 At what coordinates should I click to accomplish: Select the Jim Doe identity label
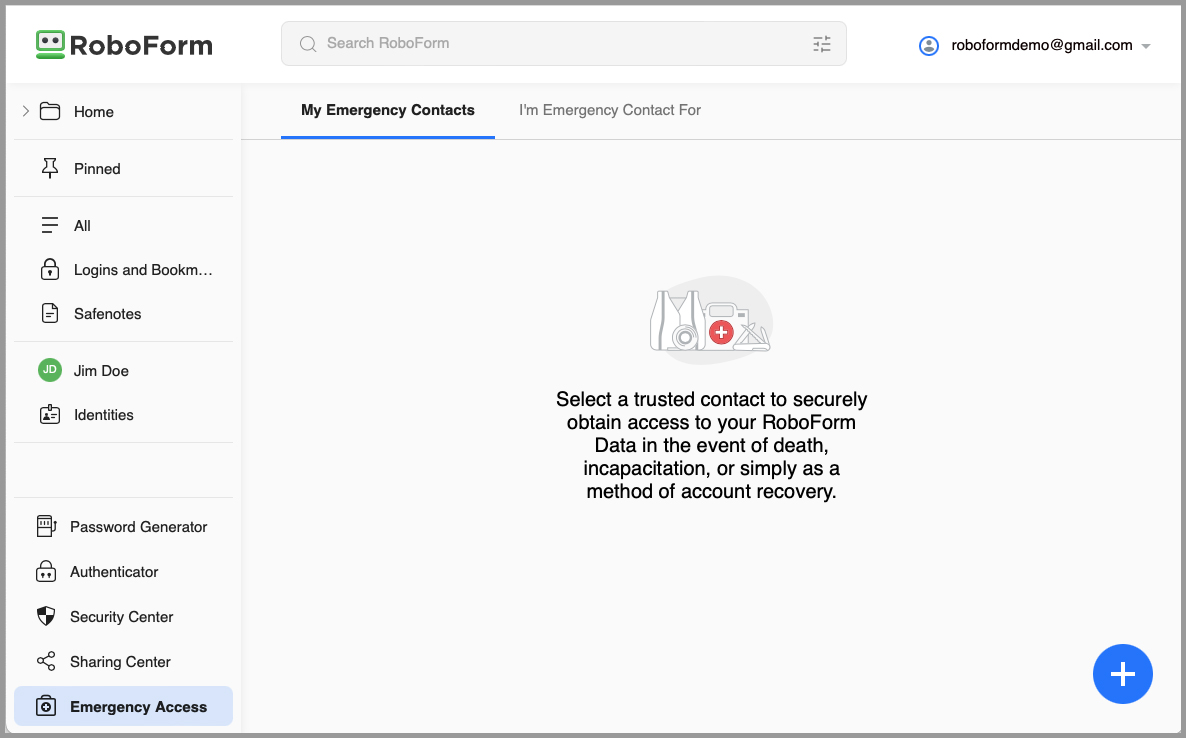(101, 371)
